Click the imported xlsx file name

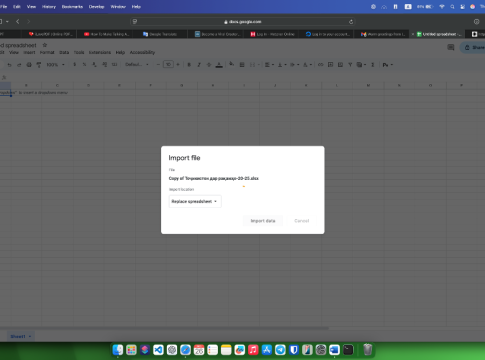(214, 178)
